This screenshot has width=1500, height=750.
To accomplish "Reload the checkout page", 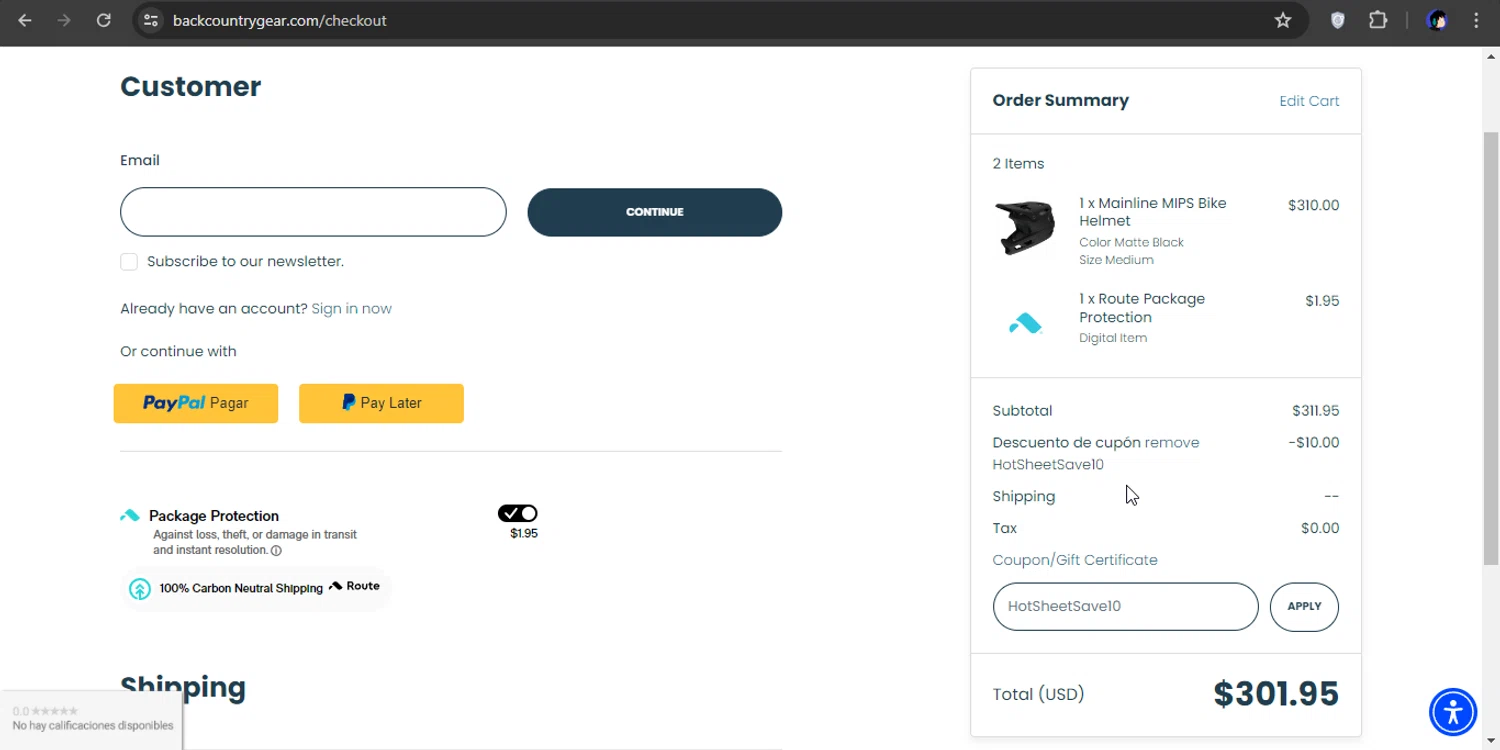I will pos(103,20).
